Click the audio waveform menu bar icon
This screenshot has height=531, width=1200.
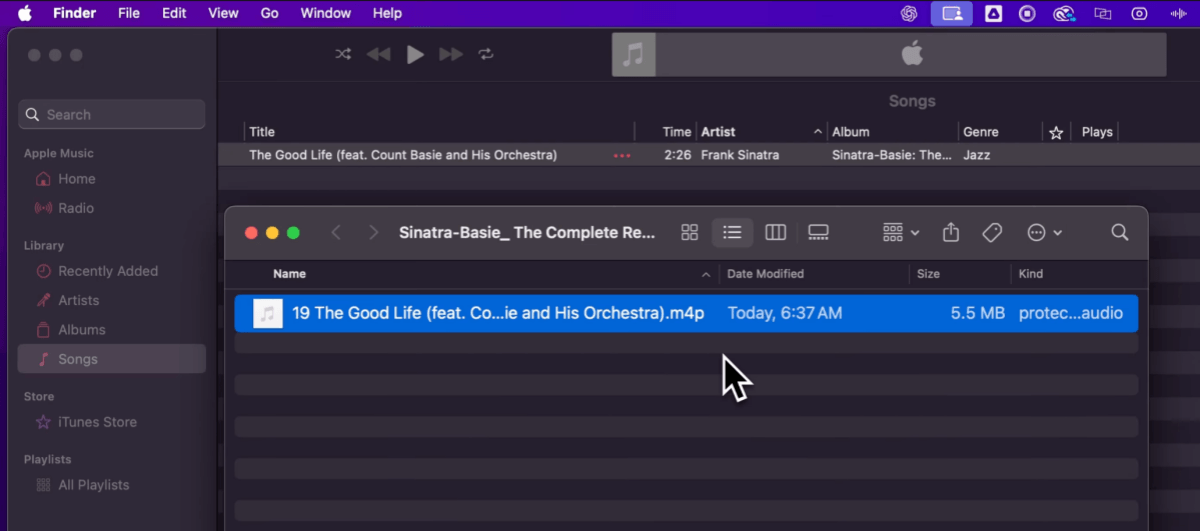click(x=1178, y=13)
